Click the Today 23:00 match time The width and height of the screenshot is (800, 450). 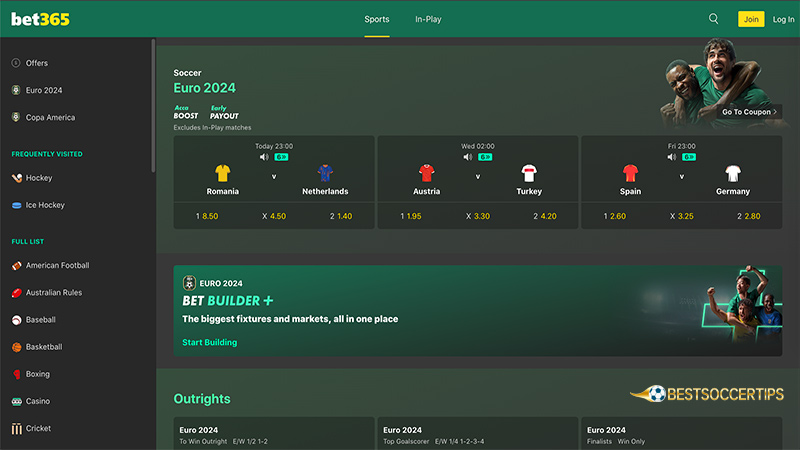pyautogui.click(x=274, y=146)
